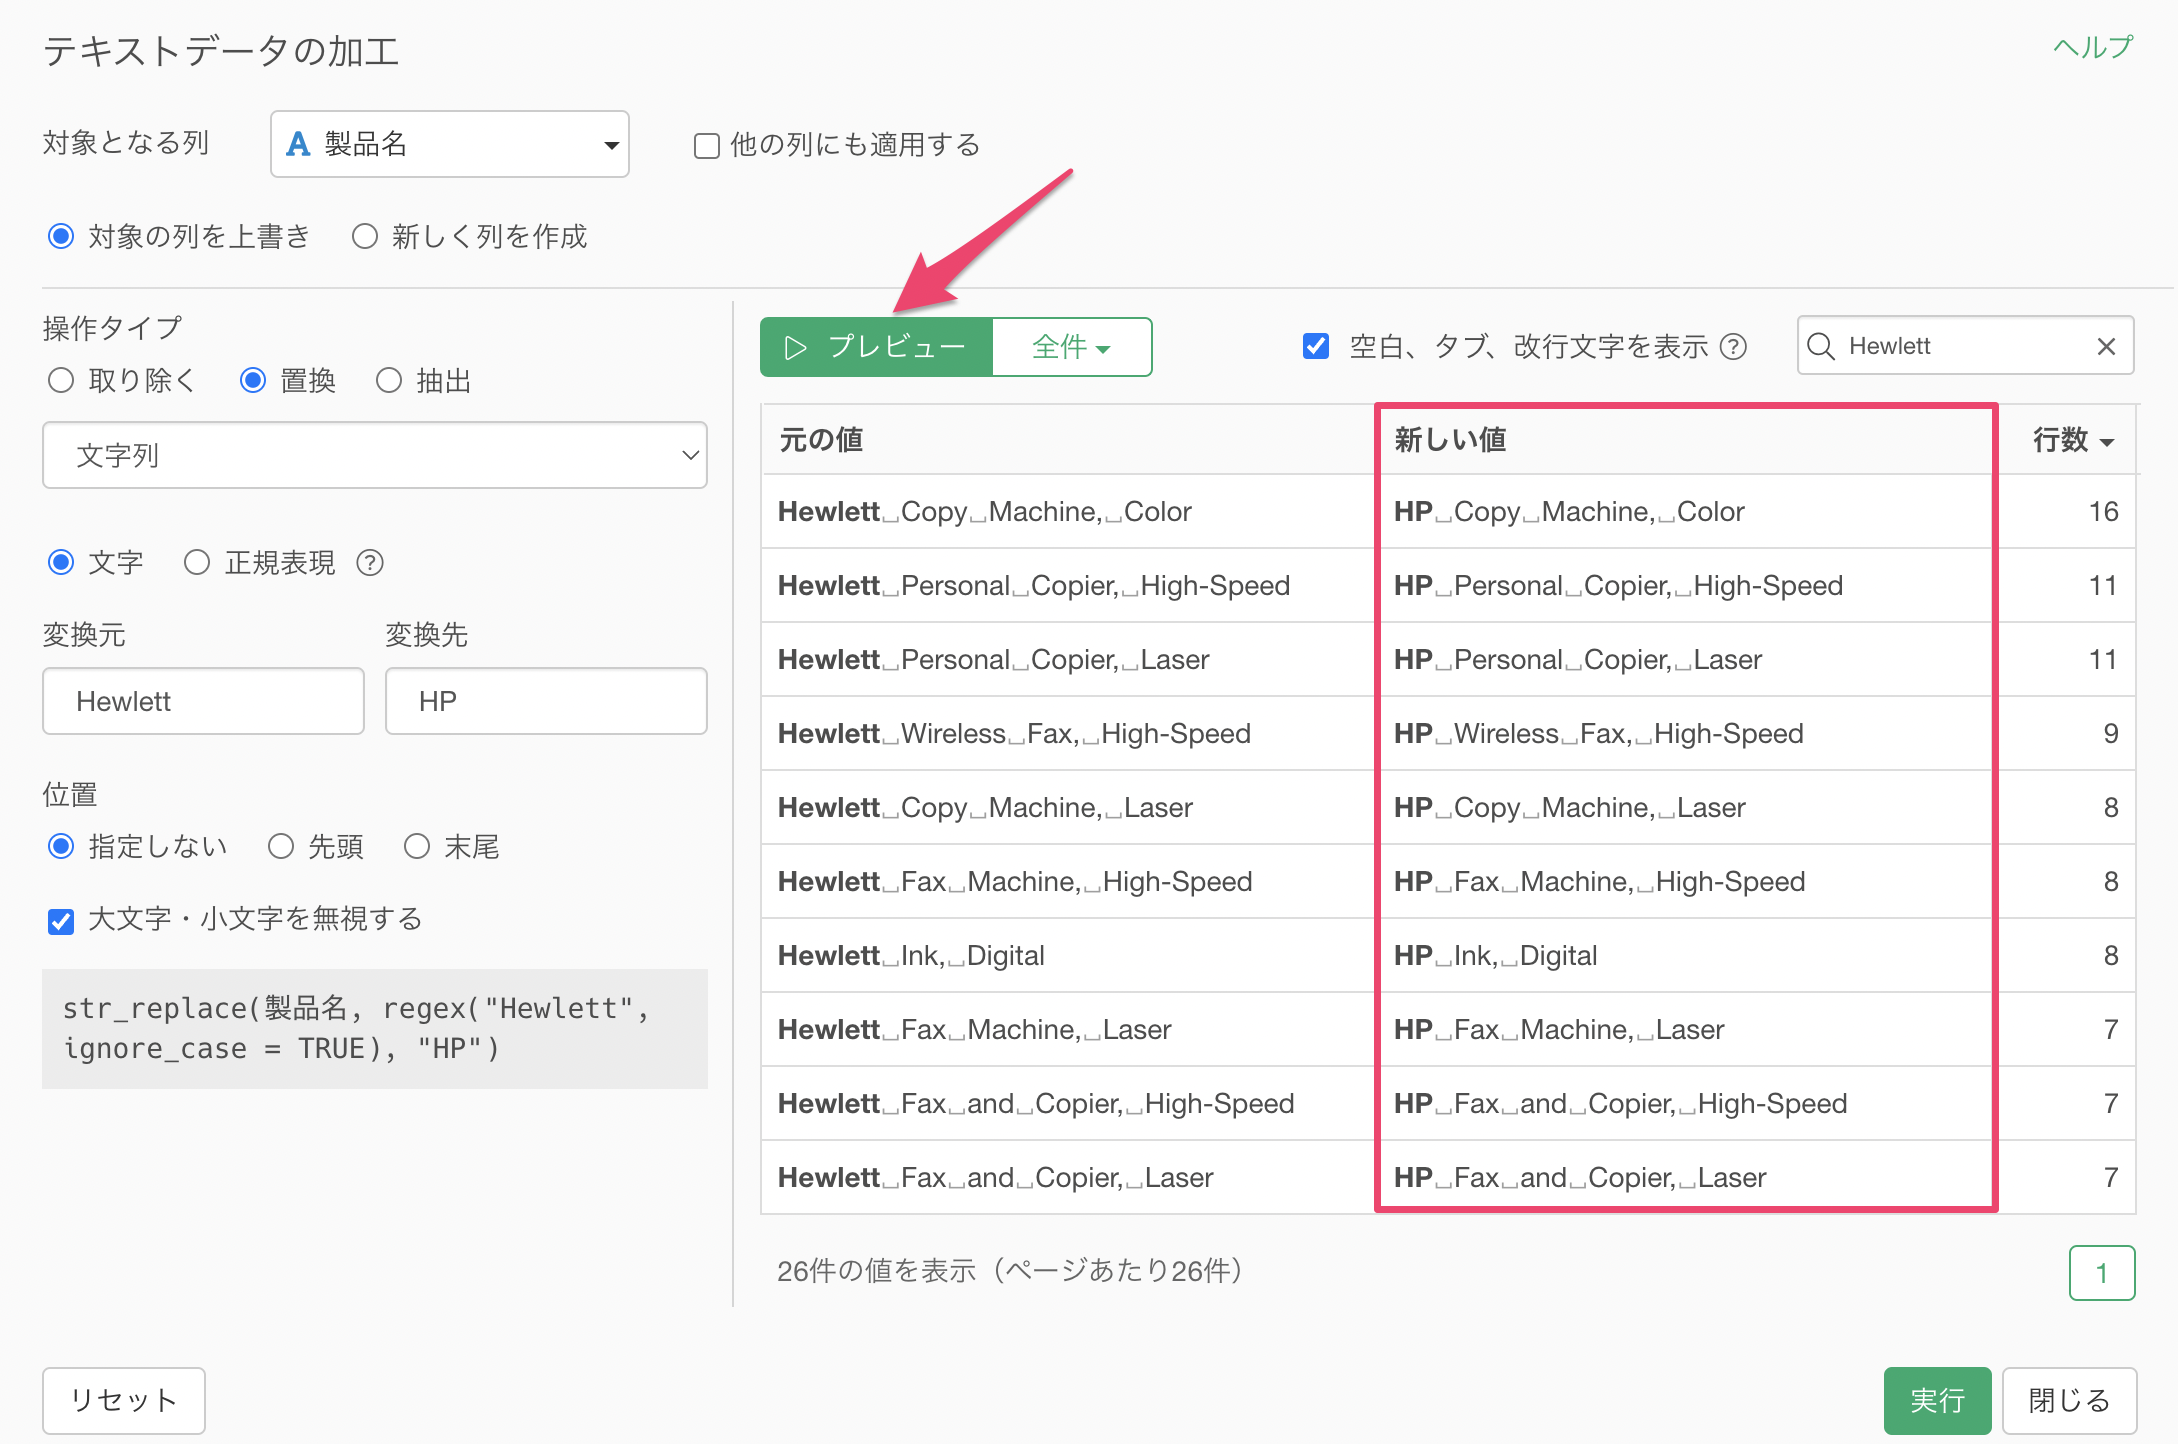Click the Hewlett search field
Screen dimensions: 2178x1444
[1965, 346]
